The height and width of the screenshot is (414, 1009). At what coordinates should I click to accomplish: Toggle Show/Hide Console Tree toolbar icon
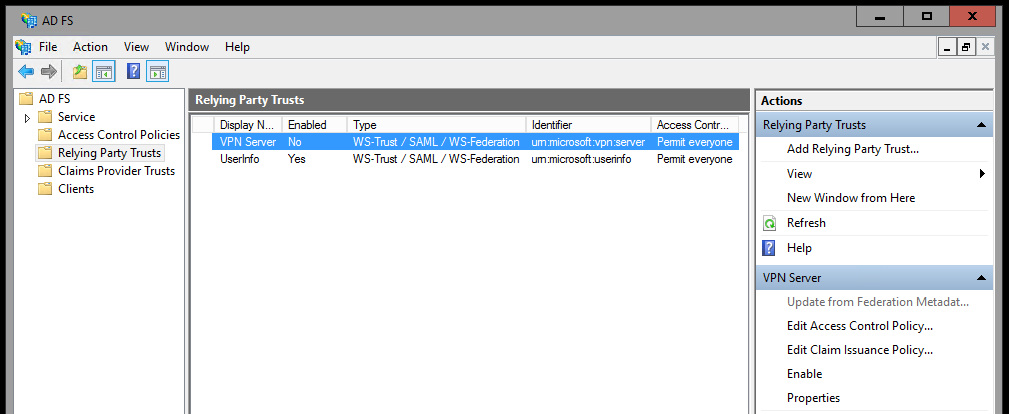103,71
